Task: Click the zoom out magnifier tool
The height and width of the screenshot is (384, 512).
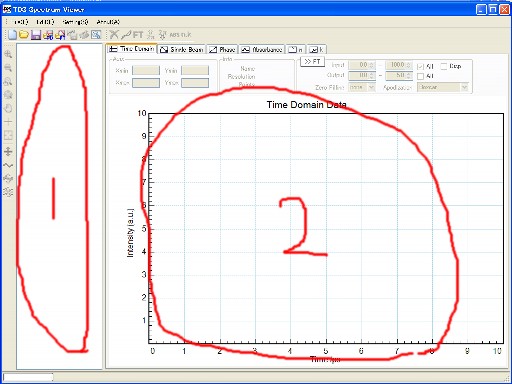Action: tap(8, 68)
